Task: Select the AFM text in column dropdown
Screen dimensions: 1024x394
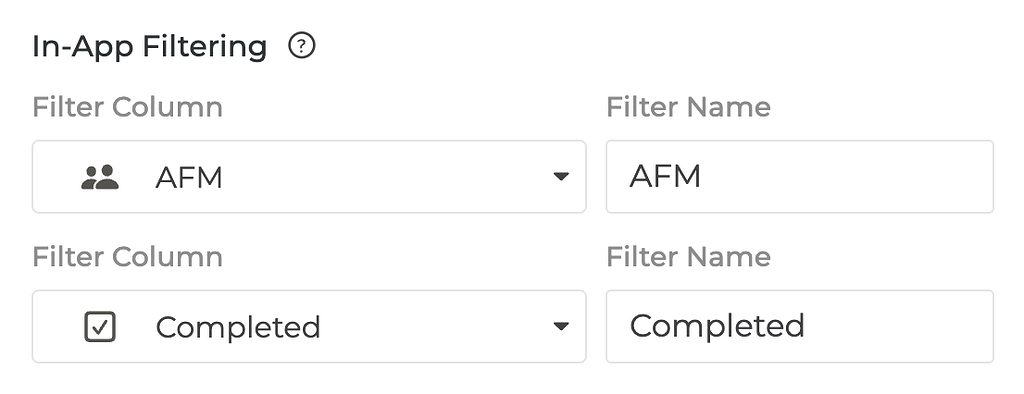Action: coord(189,177)
